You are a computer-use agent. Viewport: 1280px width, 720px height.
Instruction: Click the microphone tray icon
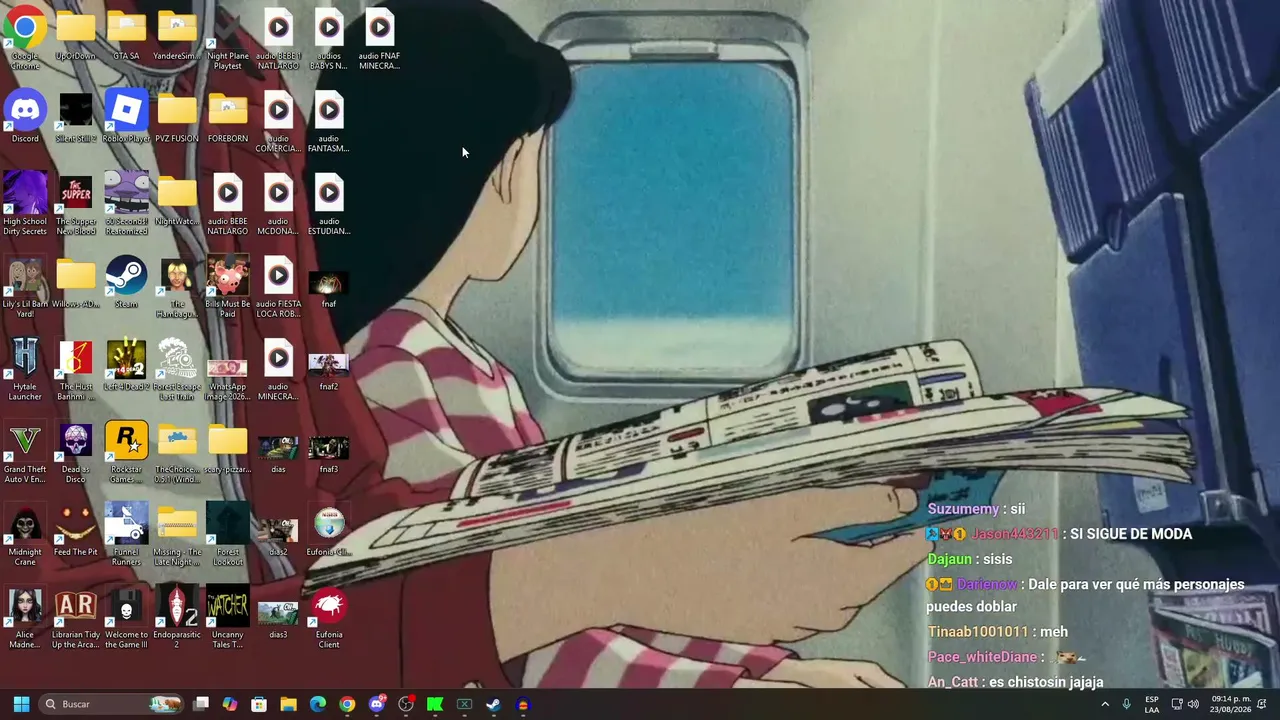click(x=1127, y=704)
